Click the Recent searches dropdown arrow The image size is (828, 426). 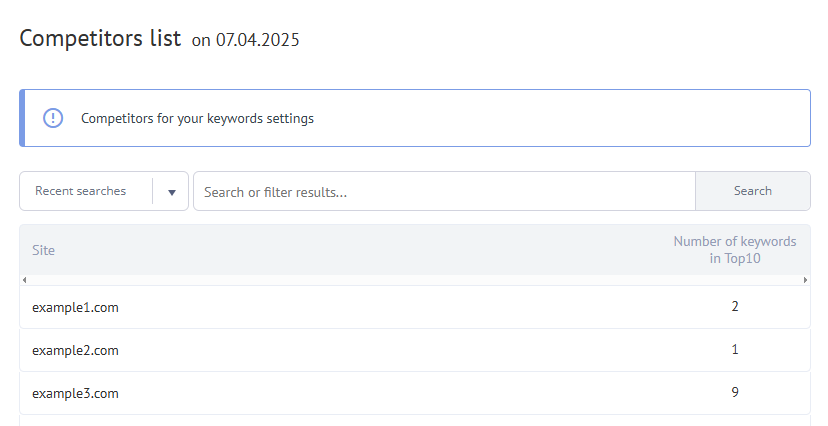[x=172, y=192]
